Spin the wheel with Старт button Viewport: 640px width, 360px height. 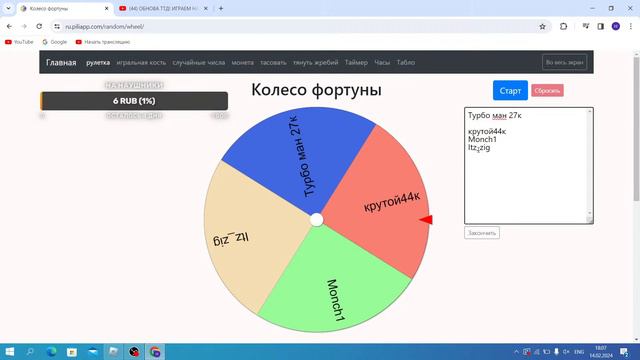[x=510, y=90]
